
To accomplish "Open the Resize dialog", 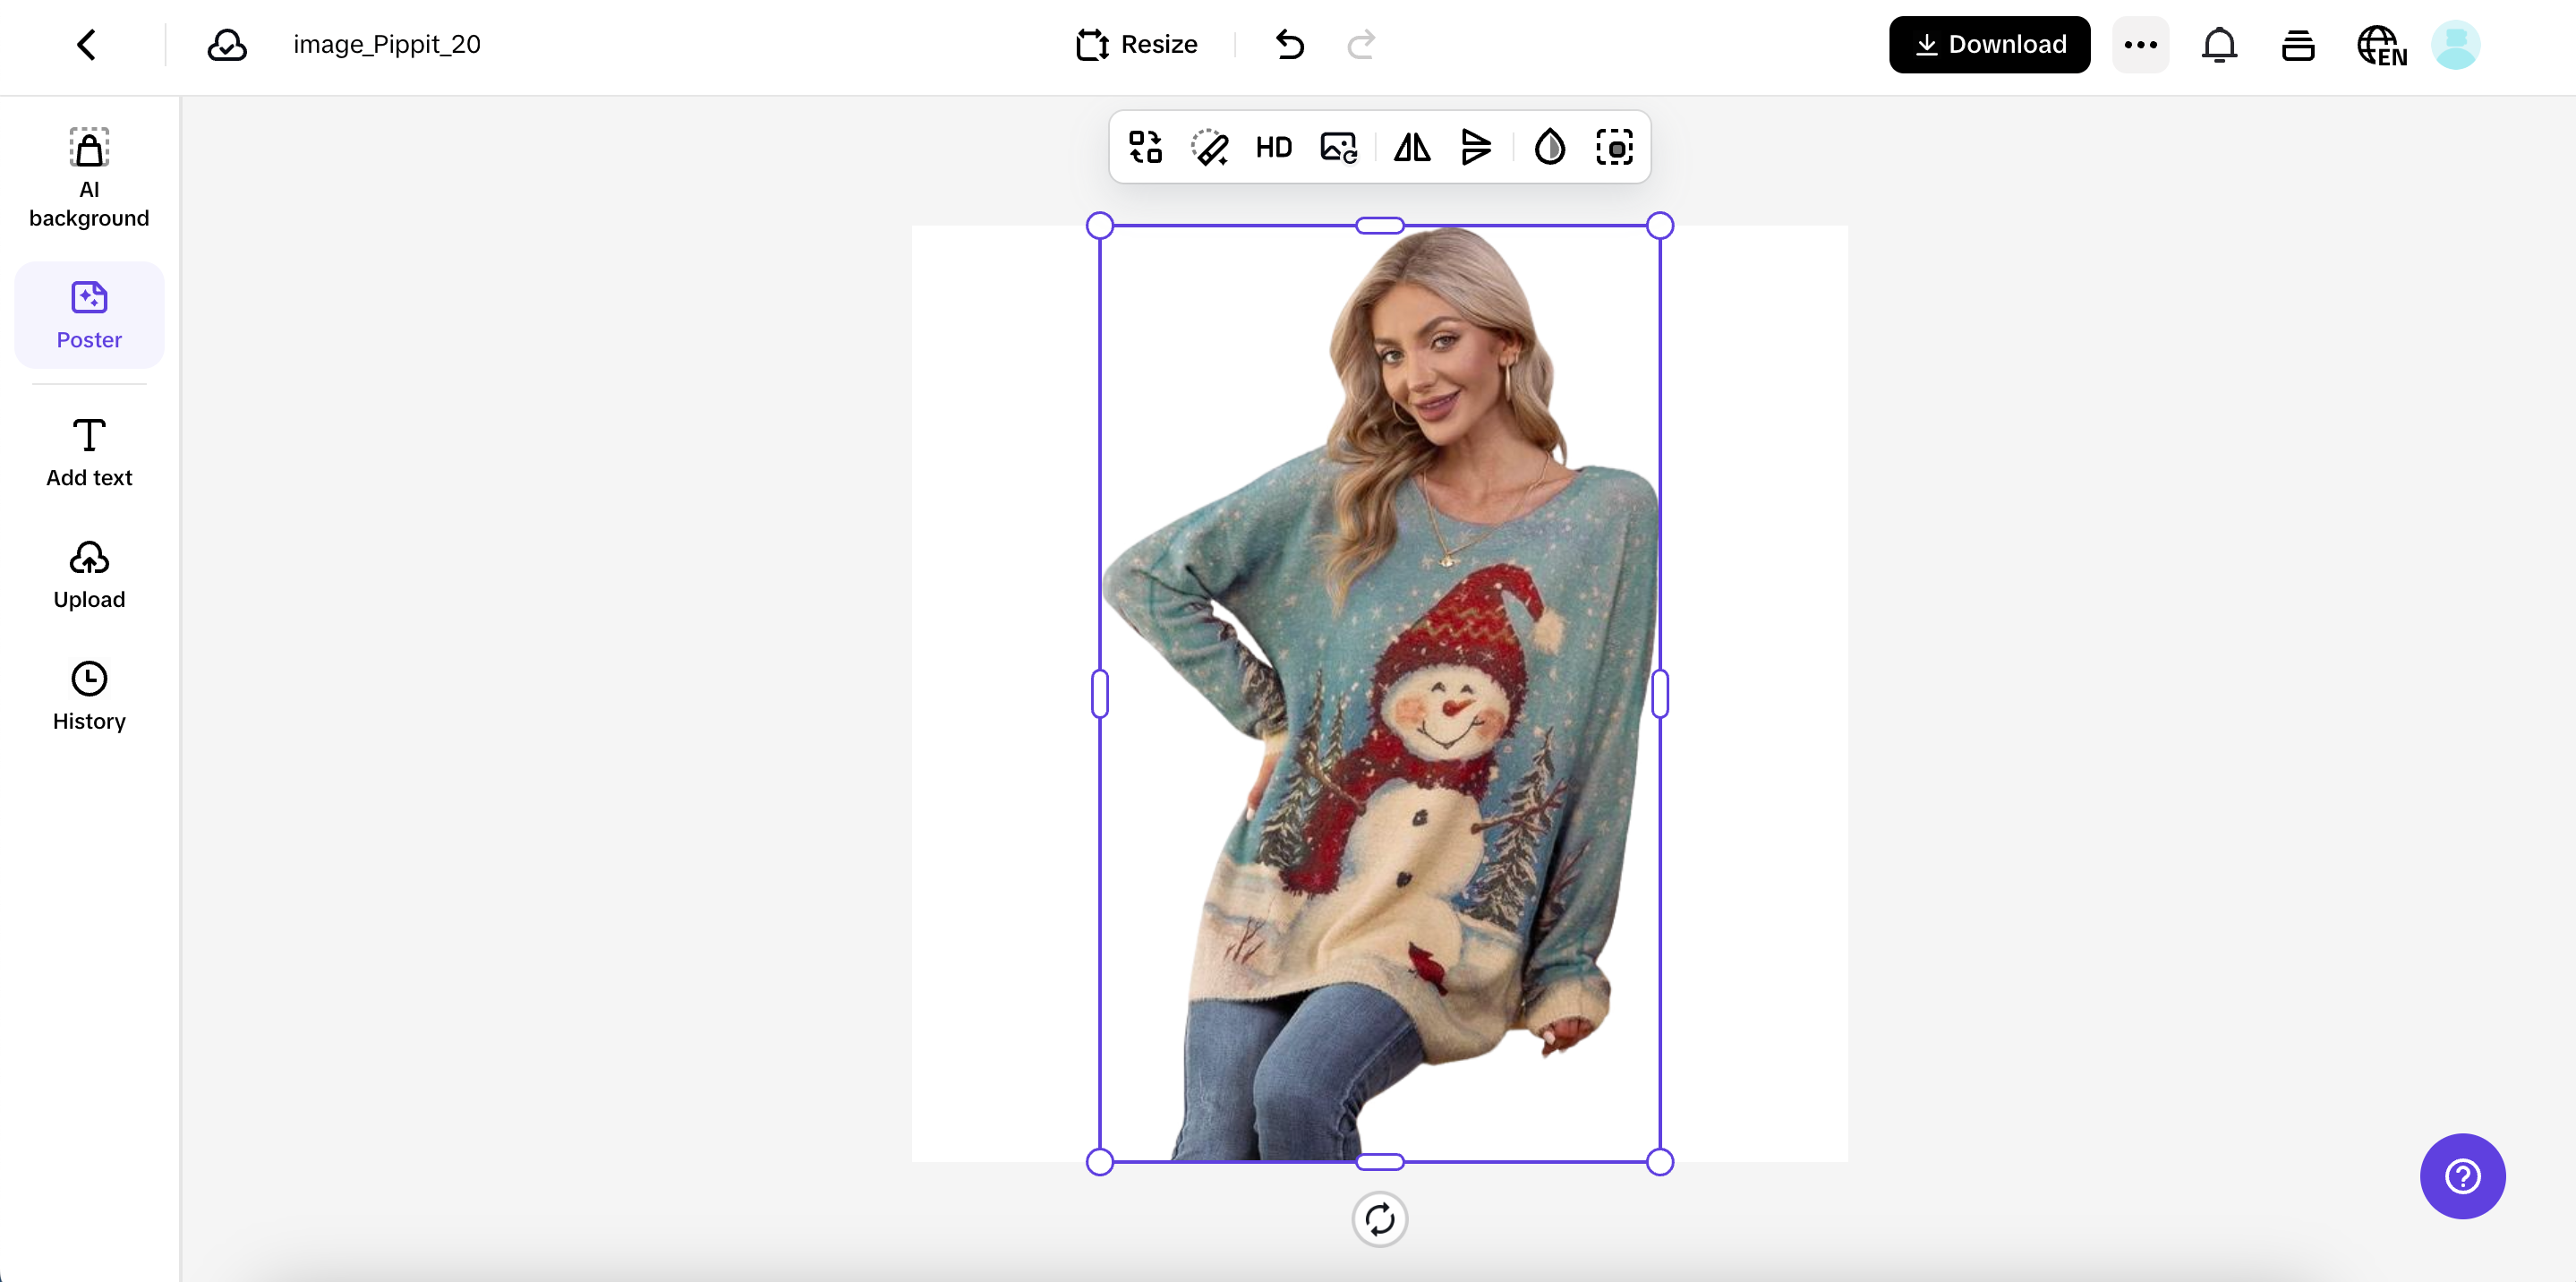I will [x=1136, y=44].
